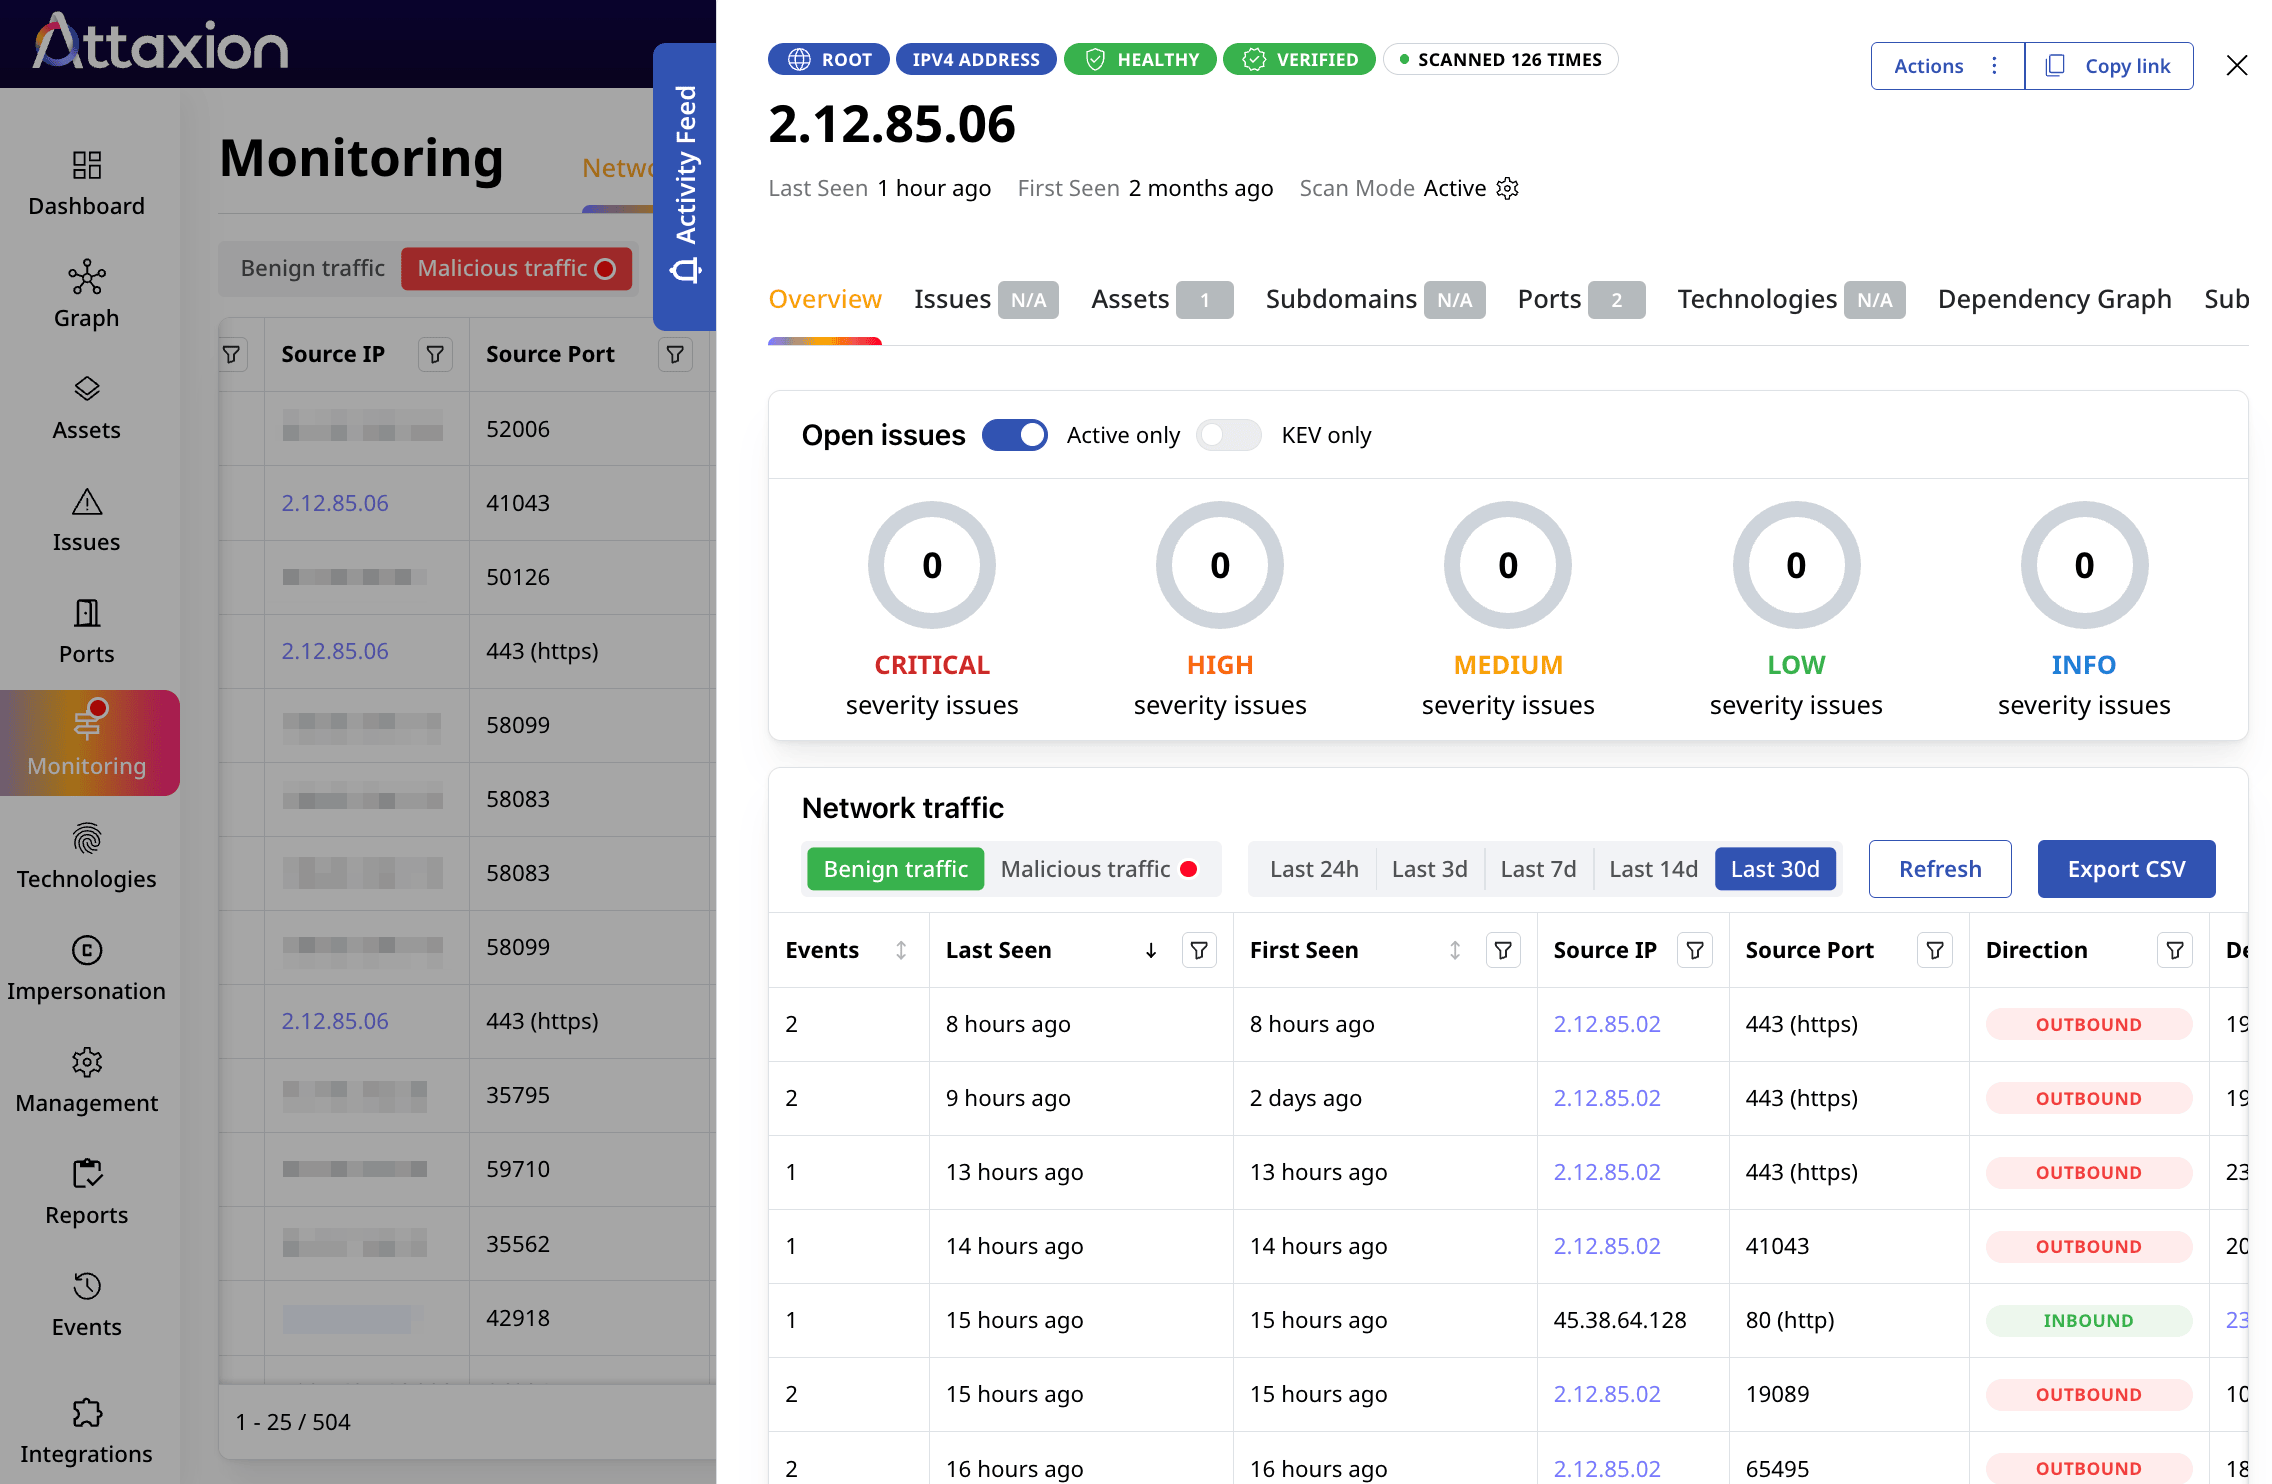Open the Direction column filter
2272x1484 pixels.
(2174, 950)
